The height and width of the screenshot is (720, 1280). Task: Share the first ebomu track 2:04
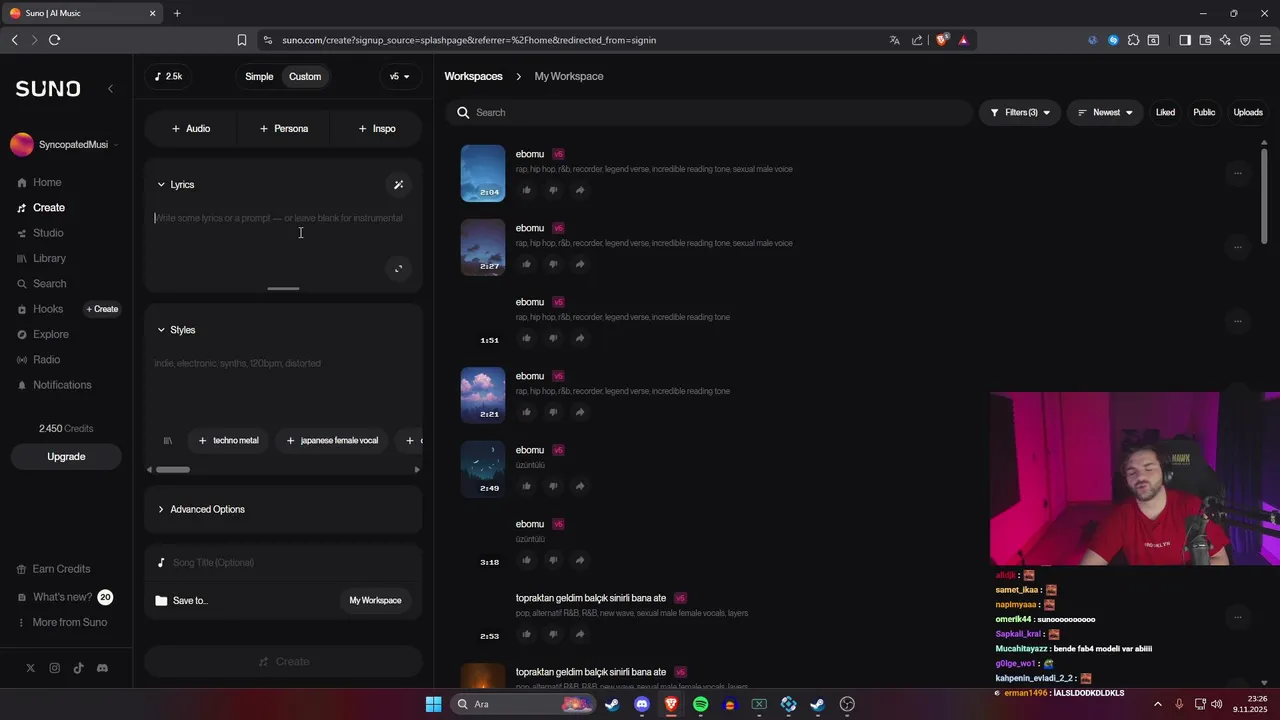[580, 190]
